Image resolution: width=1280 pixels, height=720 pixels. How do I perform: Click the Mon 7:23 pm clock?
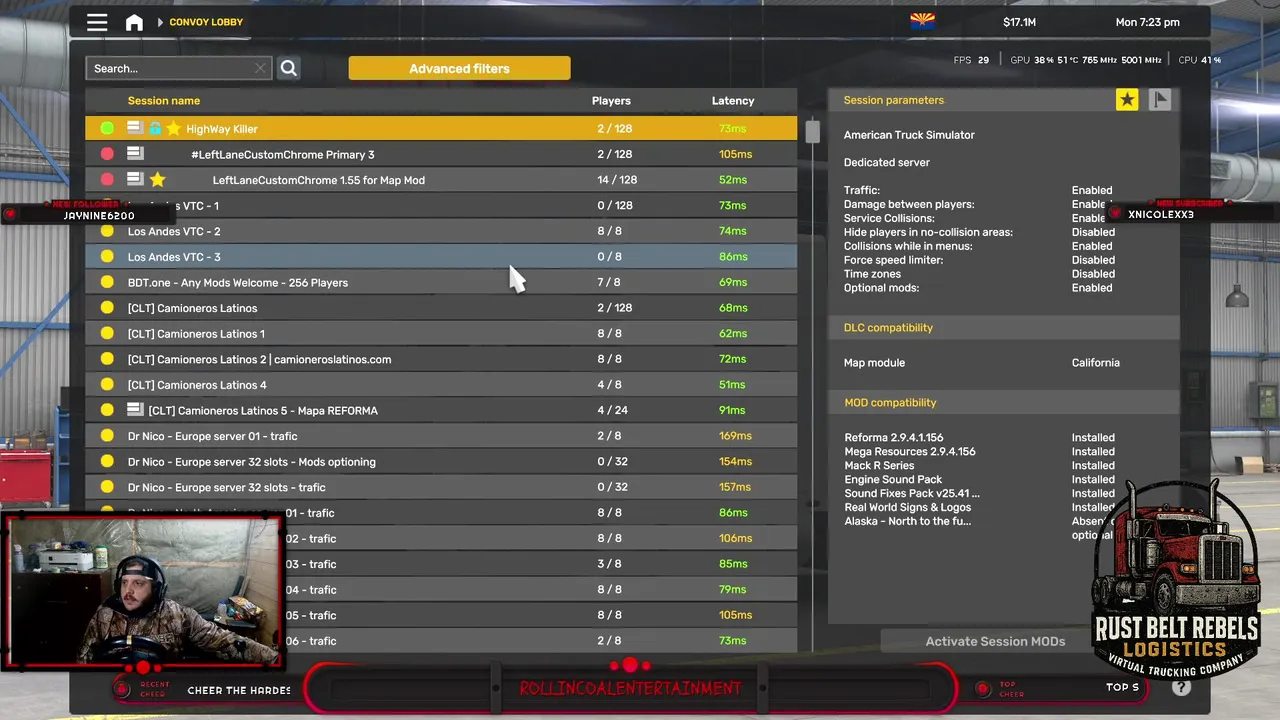(x=1147, y=22)
